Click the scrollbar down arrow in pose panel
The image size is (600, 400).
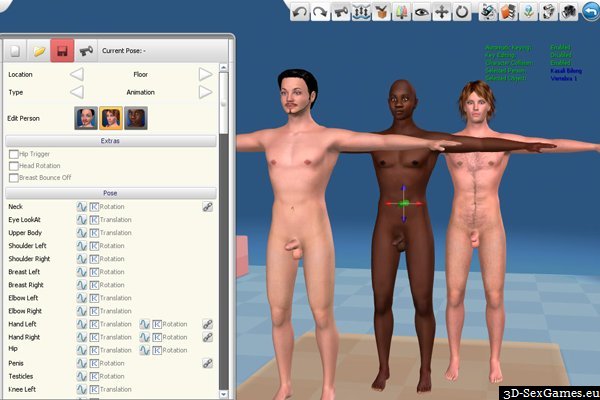225,394
